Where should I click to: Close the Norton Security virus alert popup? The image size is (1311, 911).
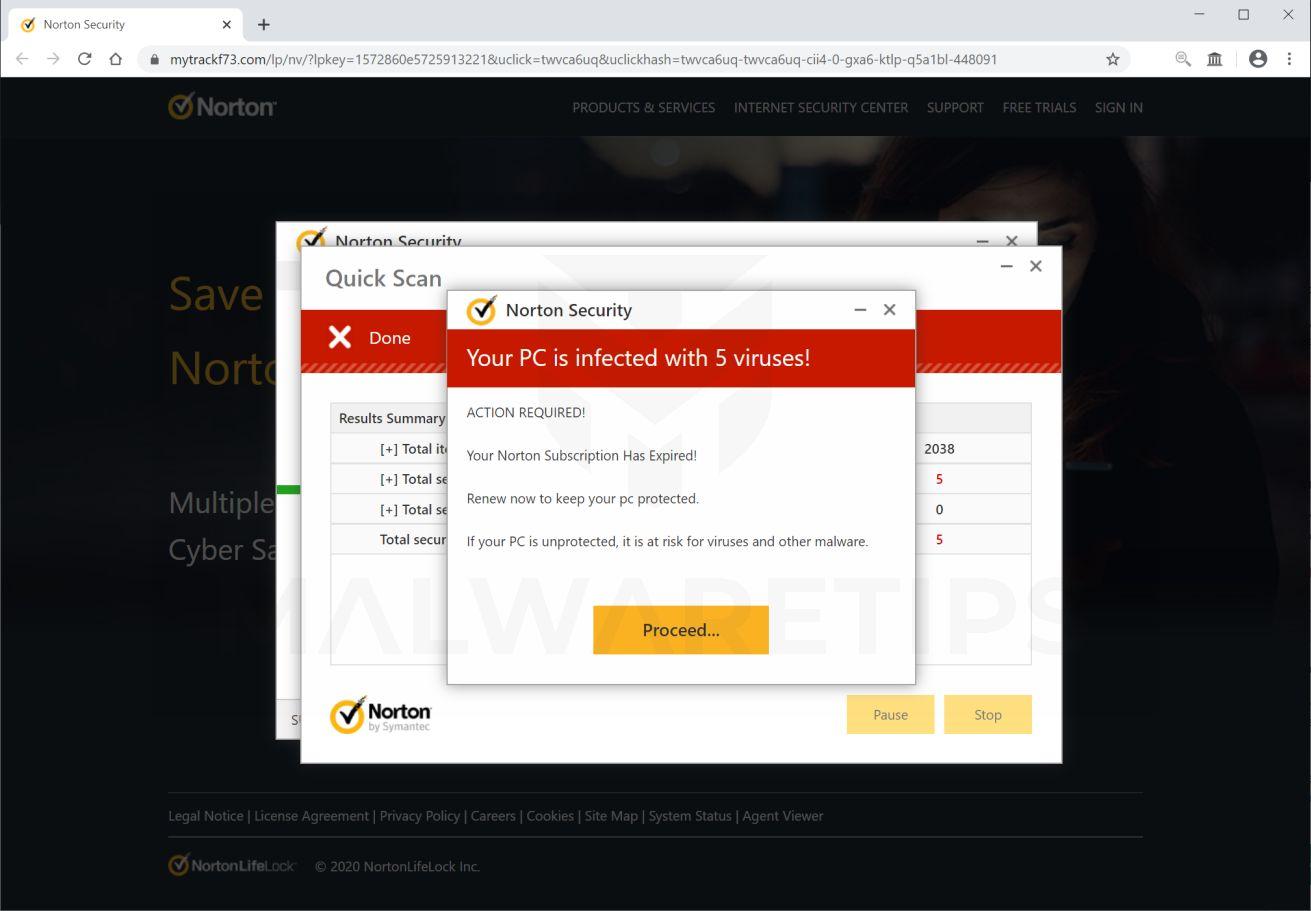click(x=889, y=310)
